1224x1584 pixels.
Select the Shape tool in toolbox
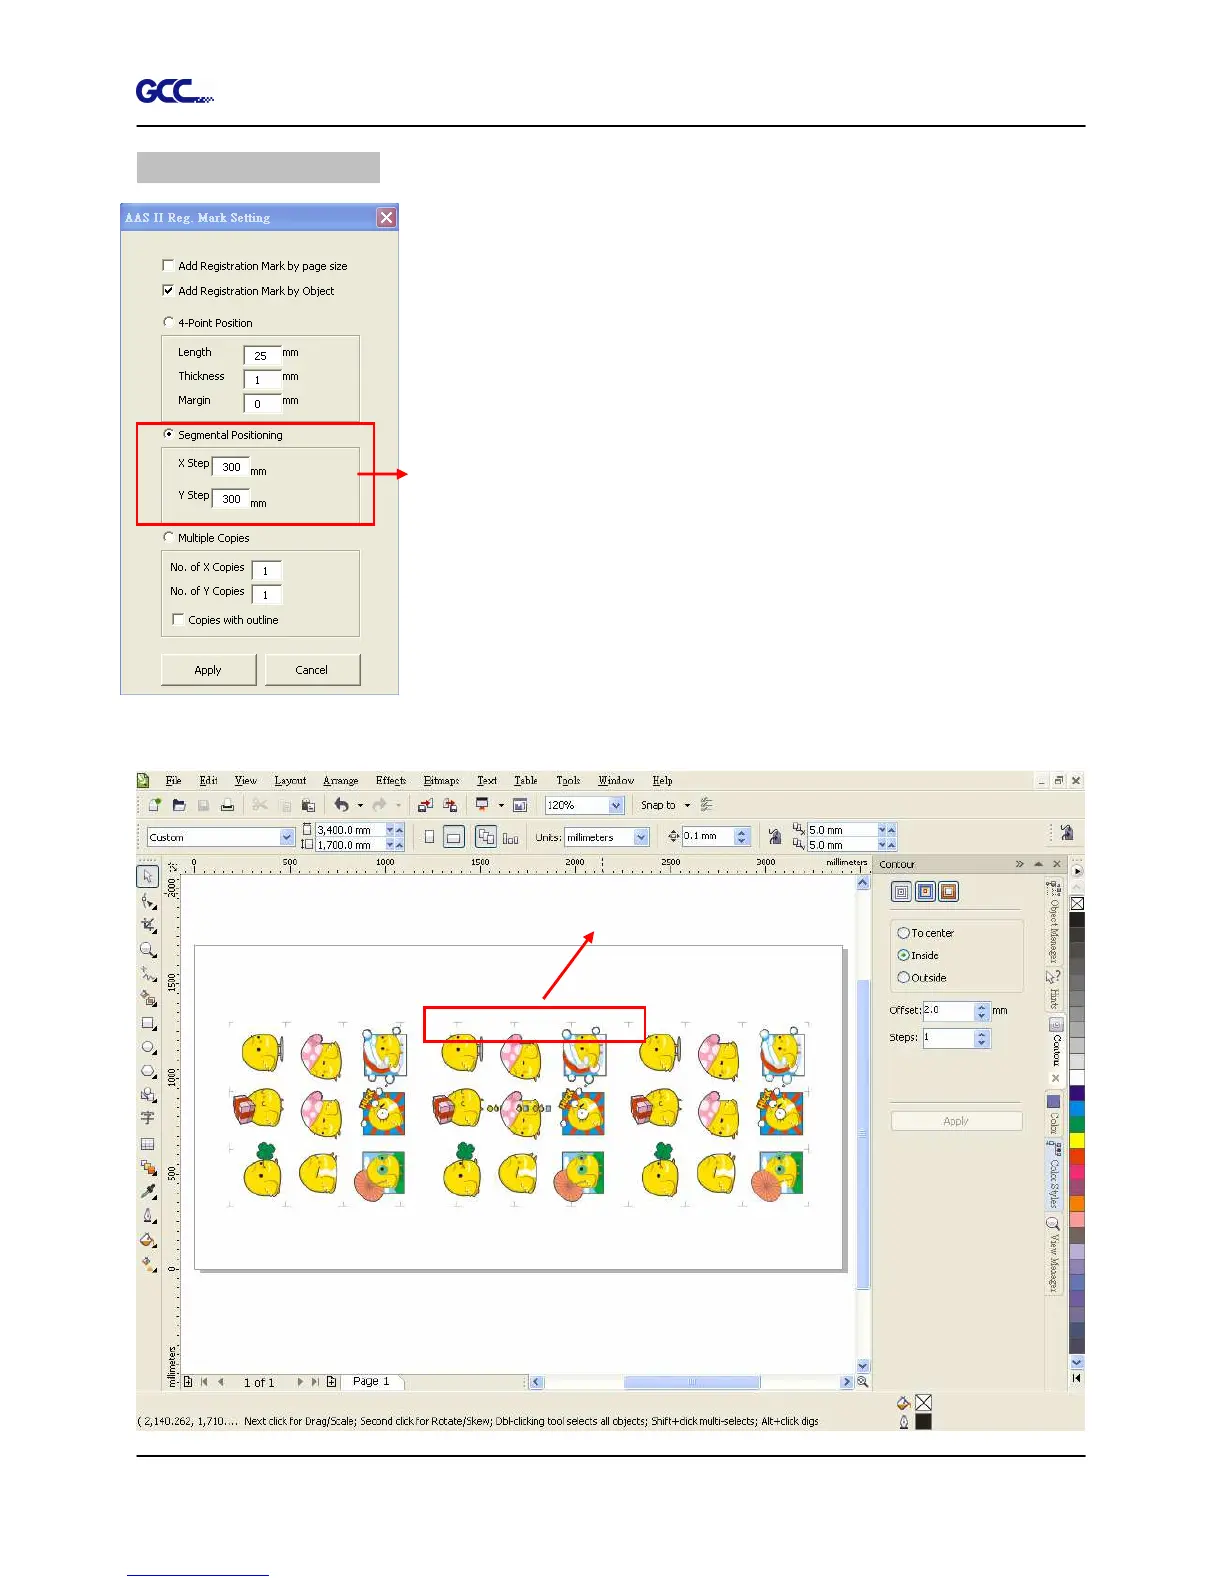tap(148, 901)
